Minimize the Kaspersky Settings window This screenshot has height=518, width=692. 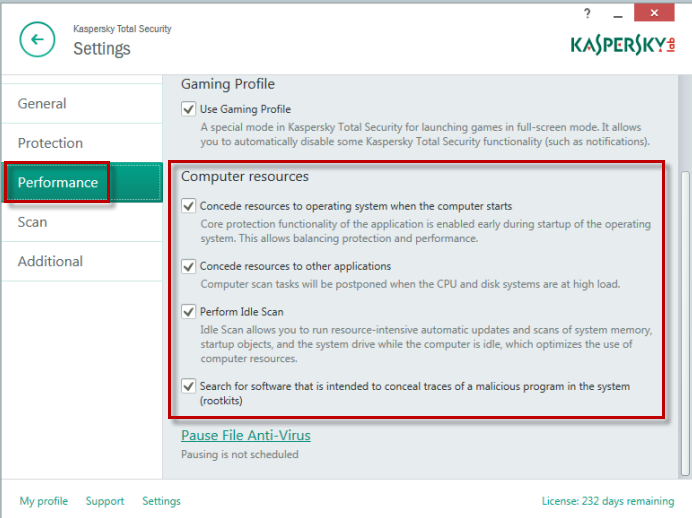coord(618,15)
